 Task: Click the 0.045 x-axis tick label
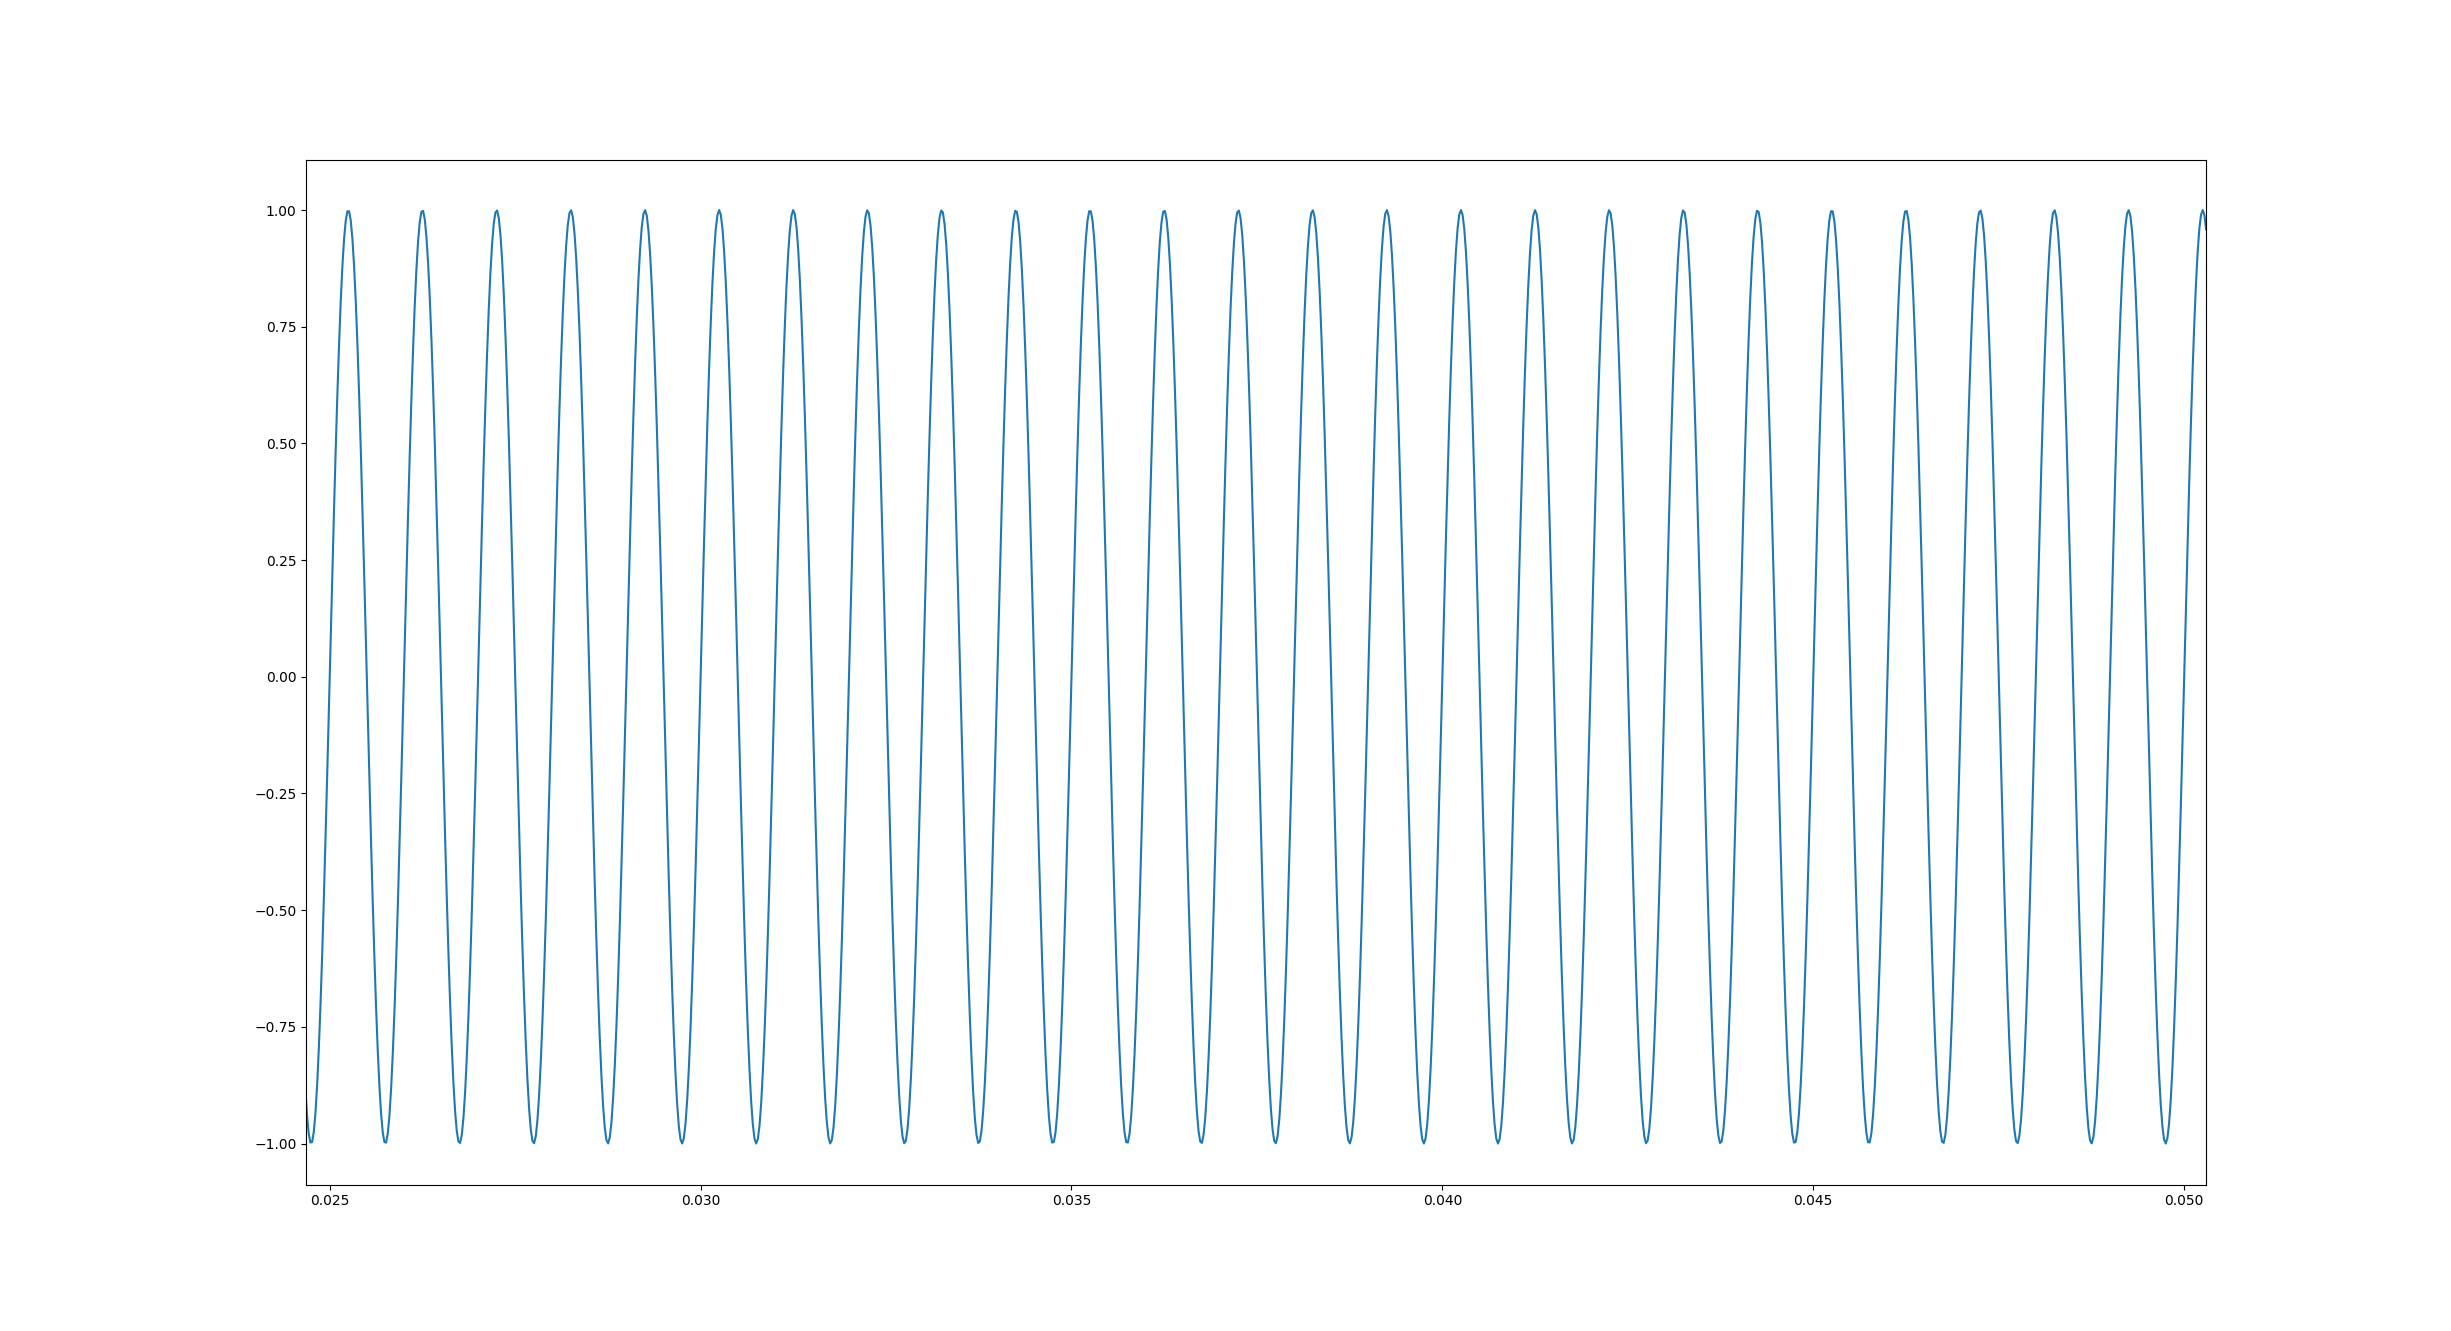pos(1813,1200)
